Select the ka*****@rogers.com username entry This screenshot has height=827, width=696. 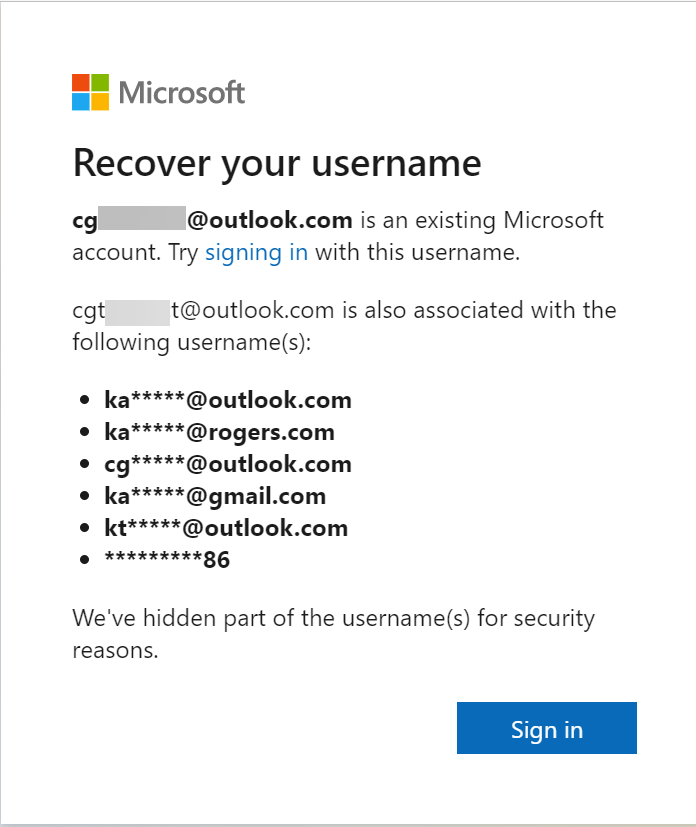pos(219,432)
